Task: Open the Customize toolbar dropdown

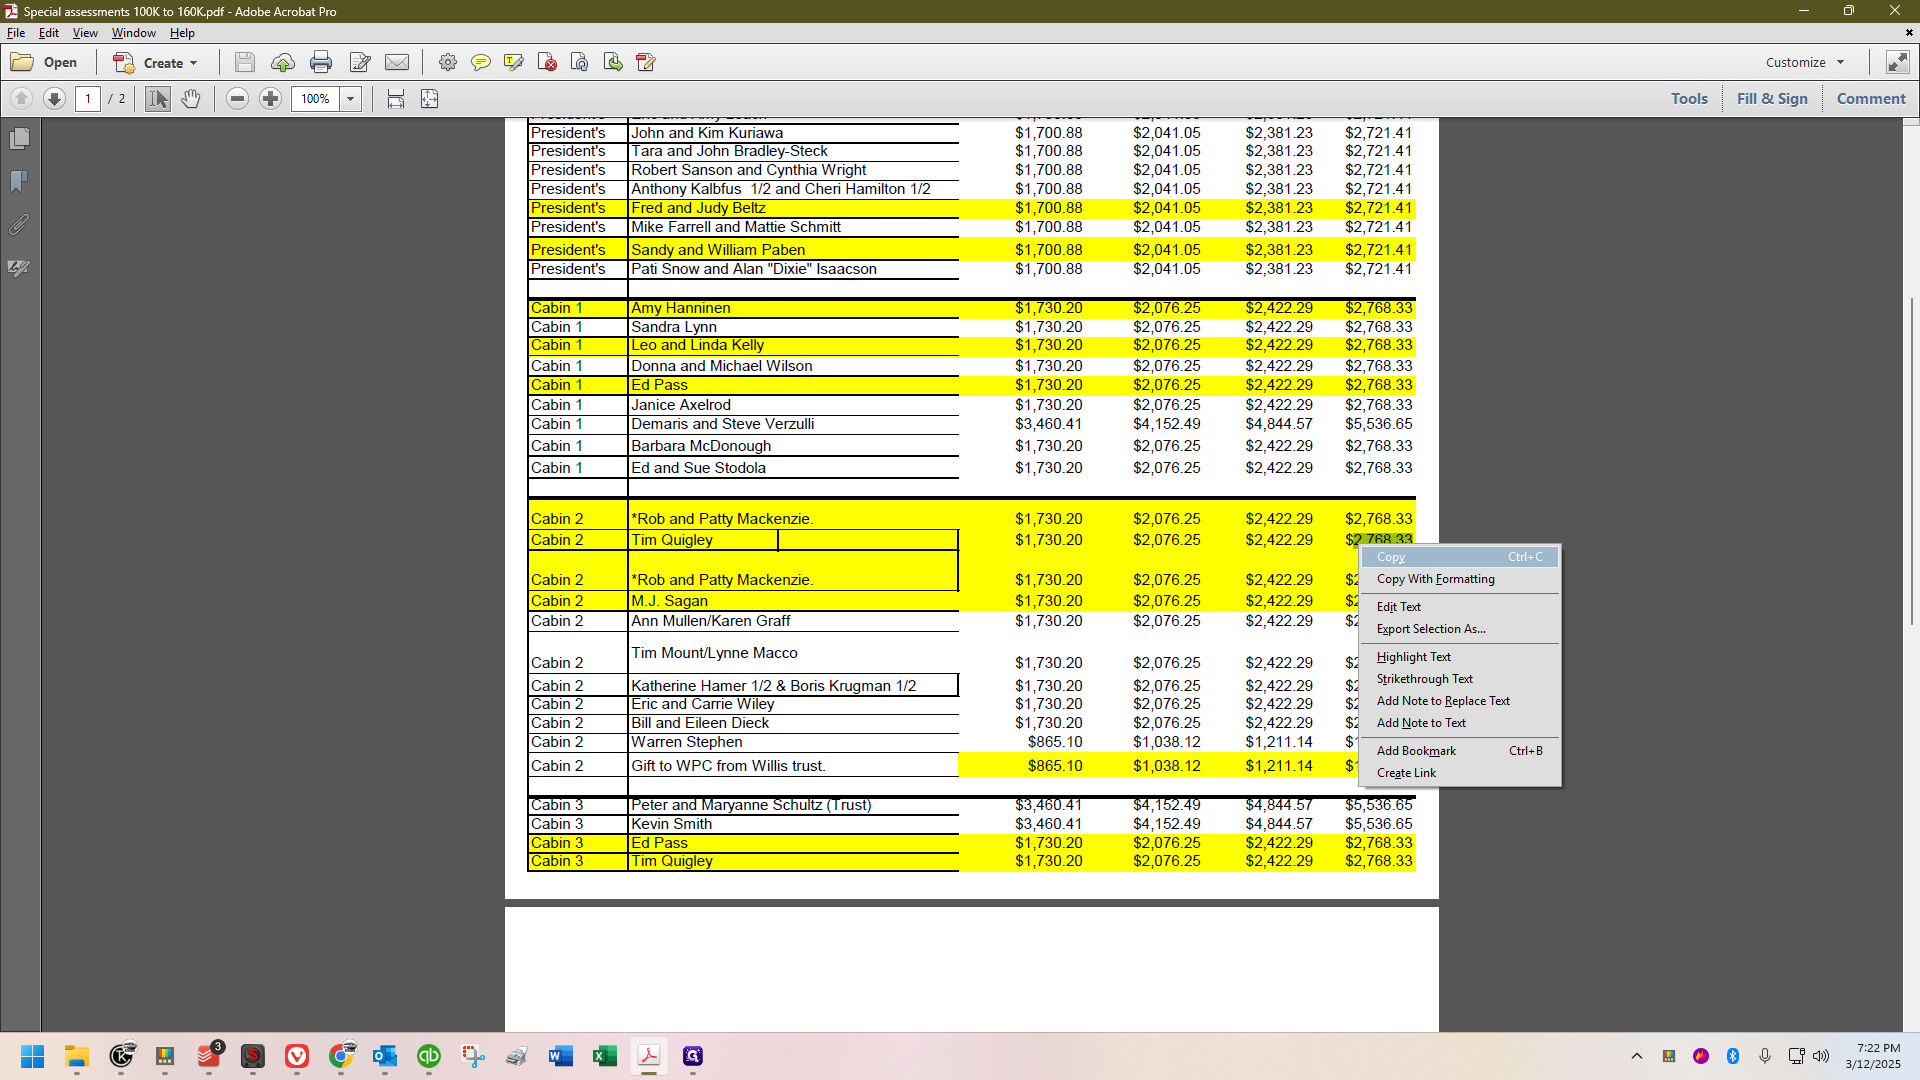Action: point(1805,62)
